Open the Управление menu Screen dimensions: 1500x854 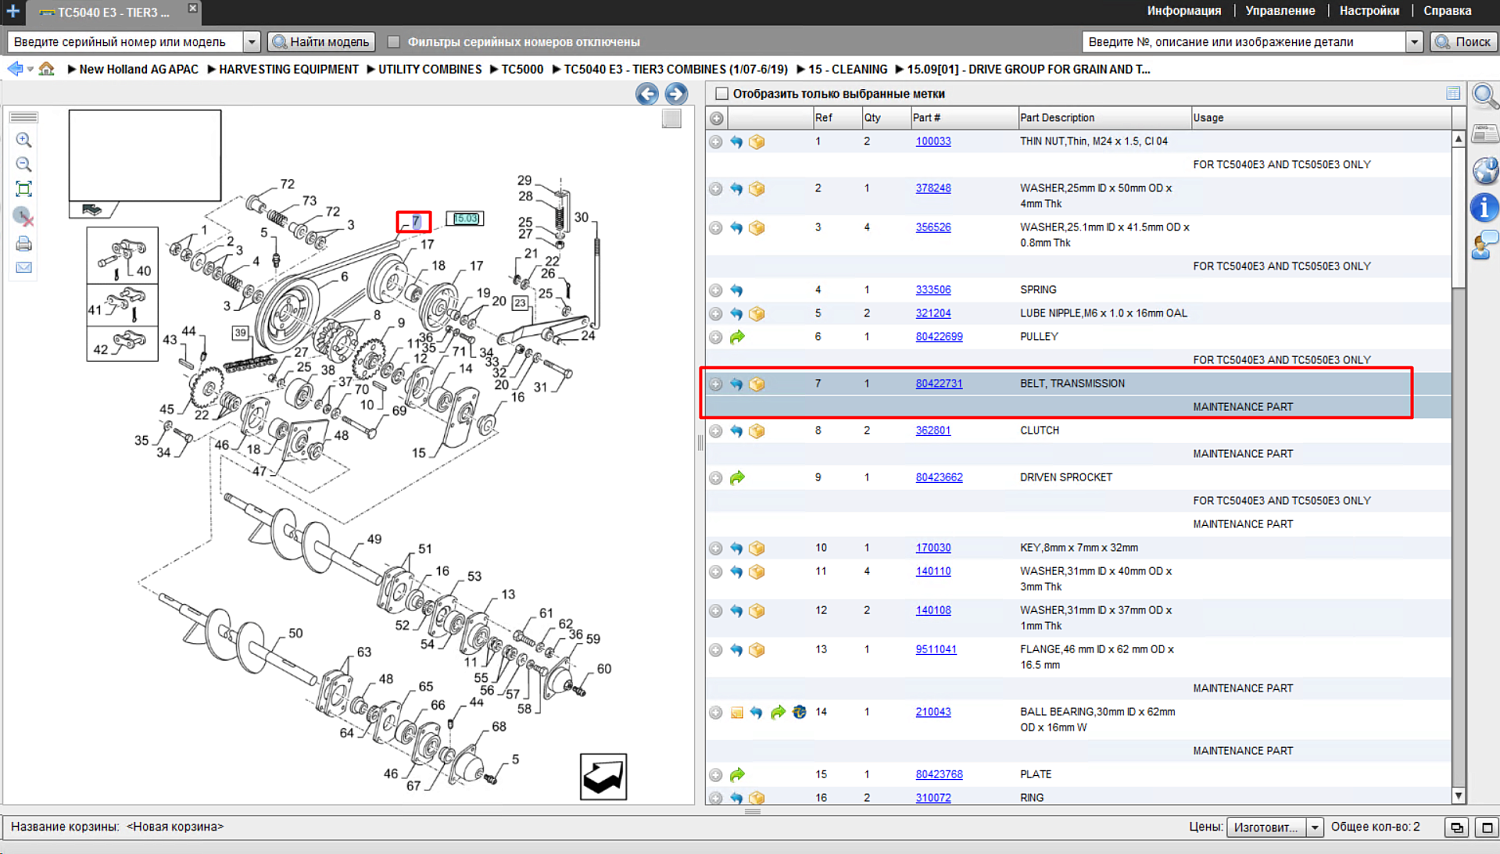(1280, 11)
